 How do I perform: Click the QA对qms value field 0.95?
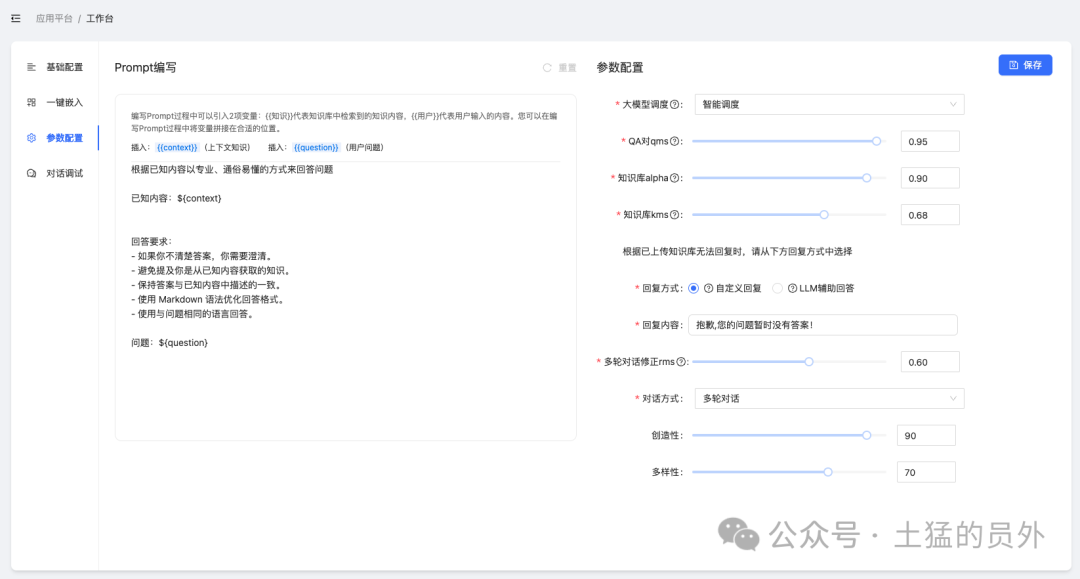[930, 141]
